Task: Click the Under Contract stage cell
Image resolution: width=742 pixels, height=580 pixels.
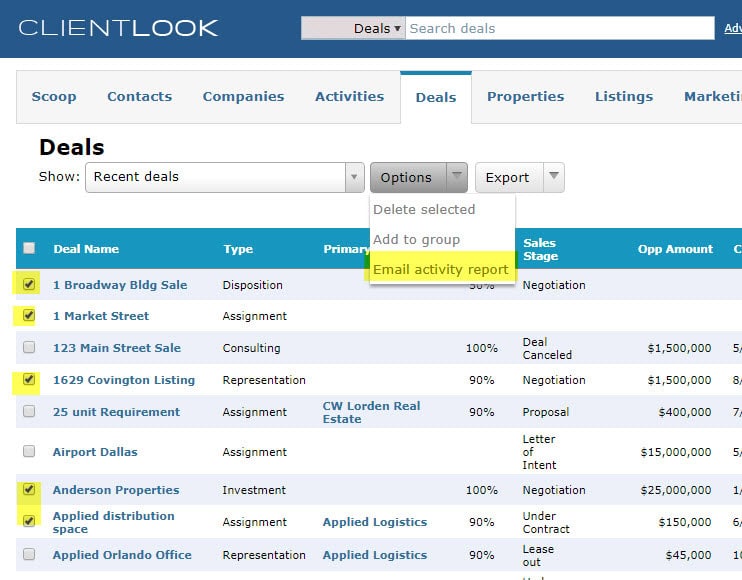Action: pos(546,522)
